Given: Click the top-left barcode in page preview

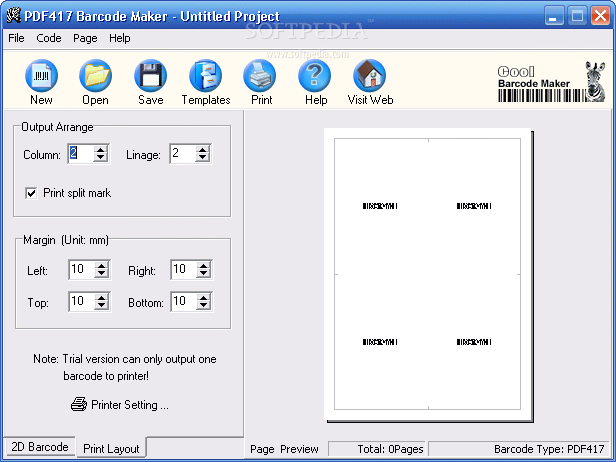Looking at the screenshot, I should pyautogui.click(x=380, y=206).
